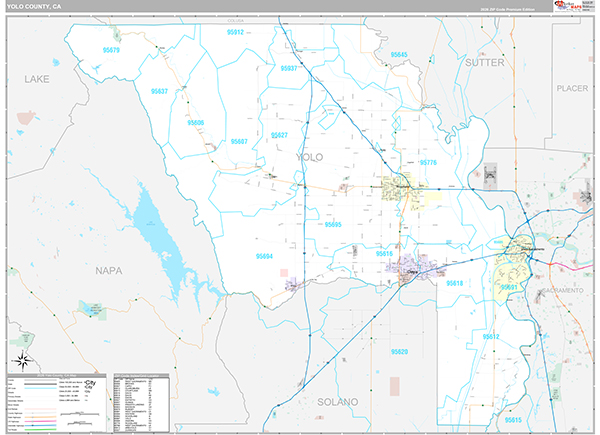Viewport: 600px width, 435px height.
Task: Select ZIP code 95694 label
Action: [264, 256]
